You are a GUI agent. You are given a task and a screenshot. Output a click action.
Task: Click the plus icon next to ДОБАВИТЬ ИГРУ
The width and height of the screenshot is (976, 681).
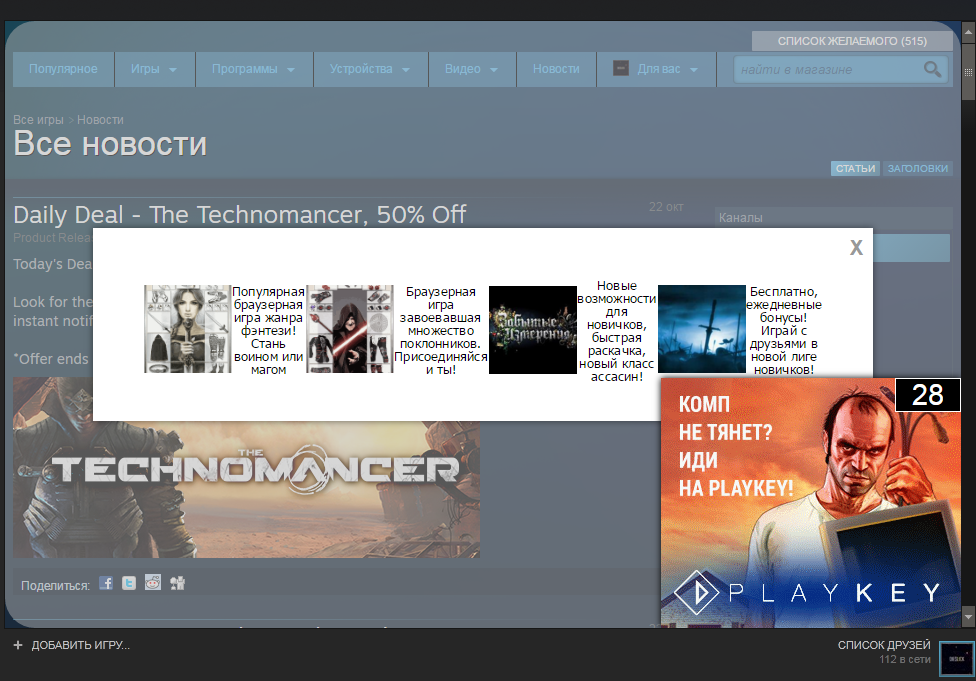coord(18,645)
